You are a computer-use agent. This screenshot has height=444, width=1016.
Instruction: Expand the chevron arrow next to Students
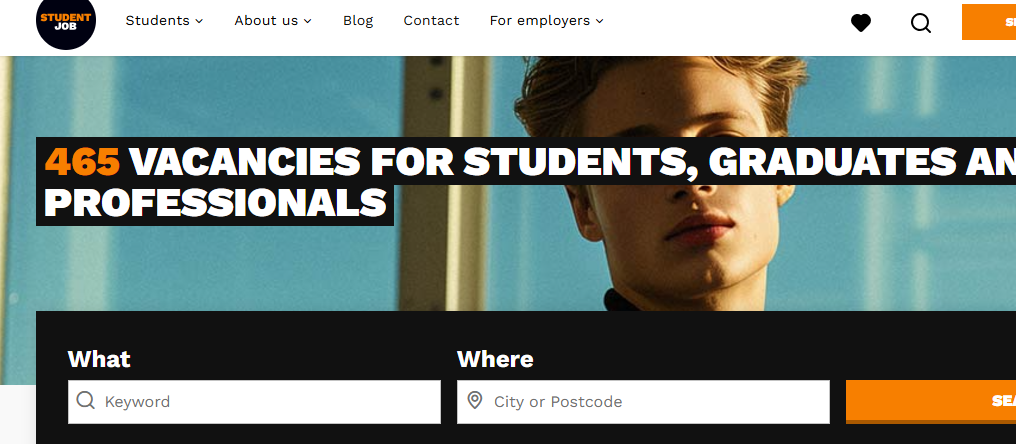coord(200,21)
